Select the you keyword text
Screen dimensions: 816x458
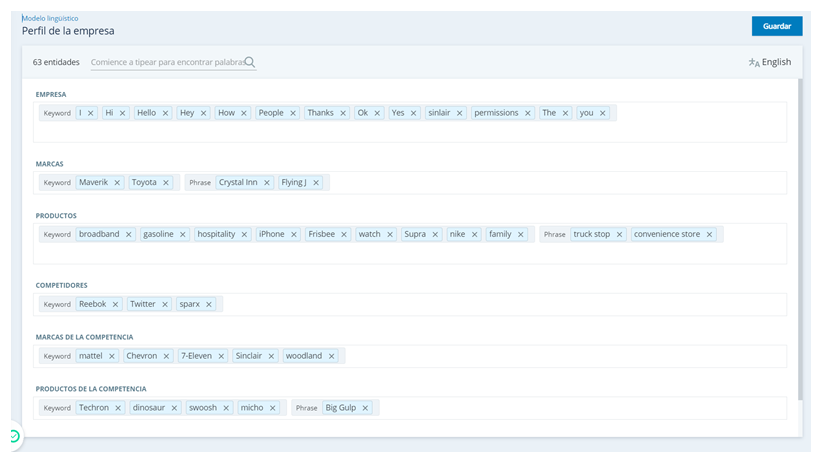pyautogui.click(x=586, y=113)
